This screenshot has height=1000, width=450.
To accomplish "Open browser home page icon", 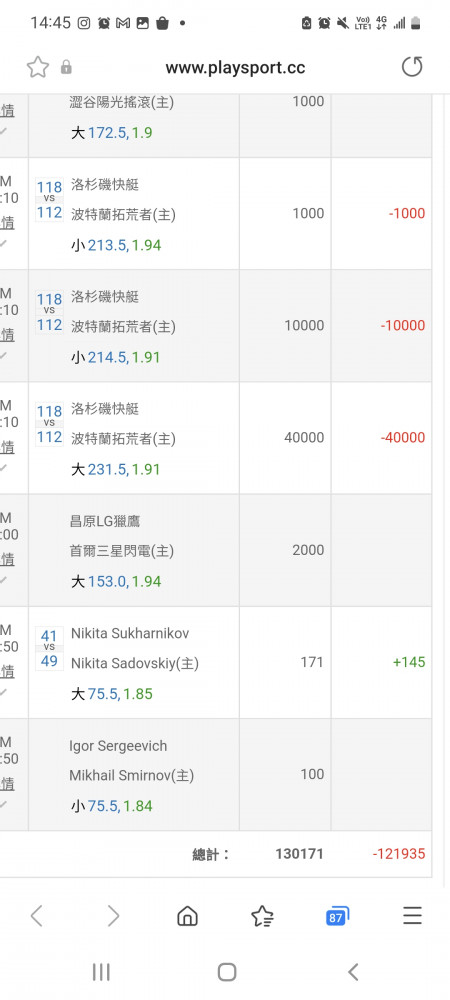I will tap(187, 916).
